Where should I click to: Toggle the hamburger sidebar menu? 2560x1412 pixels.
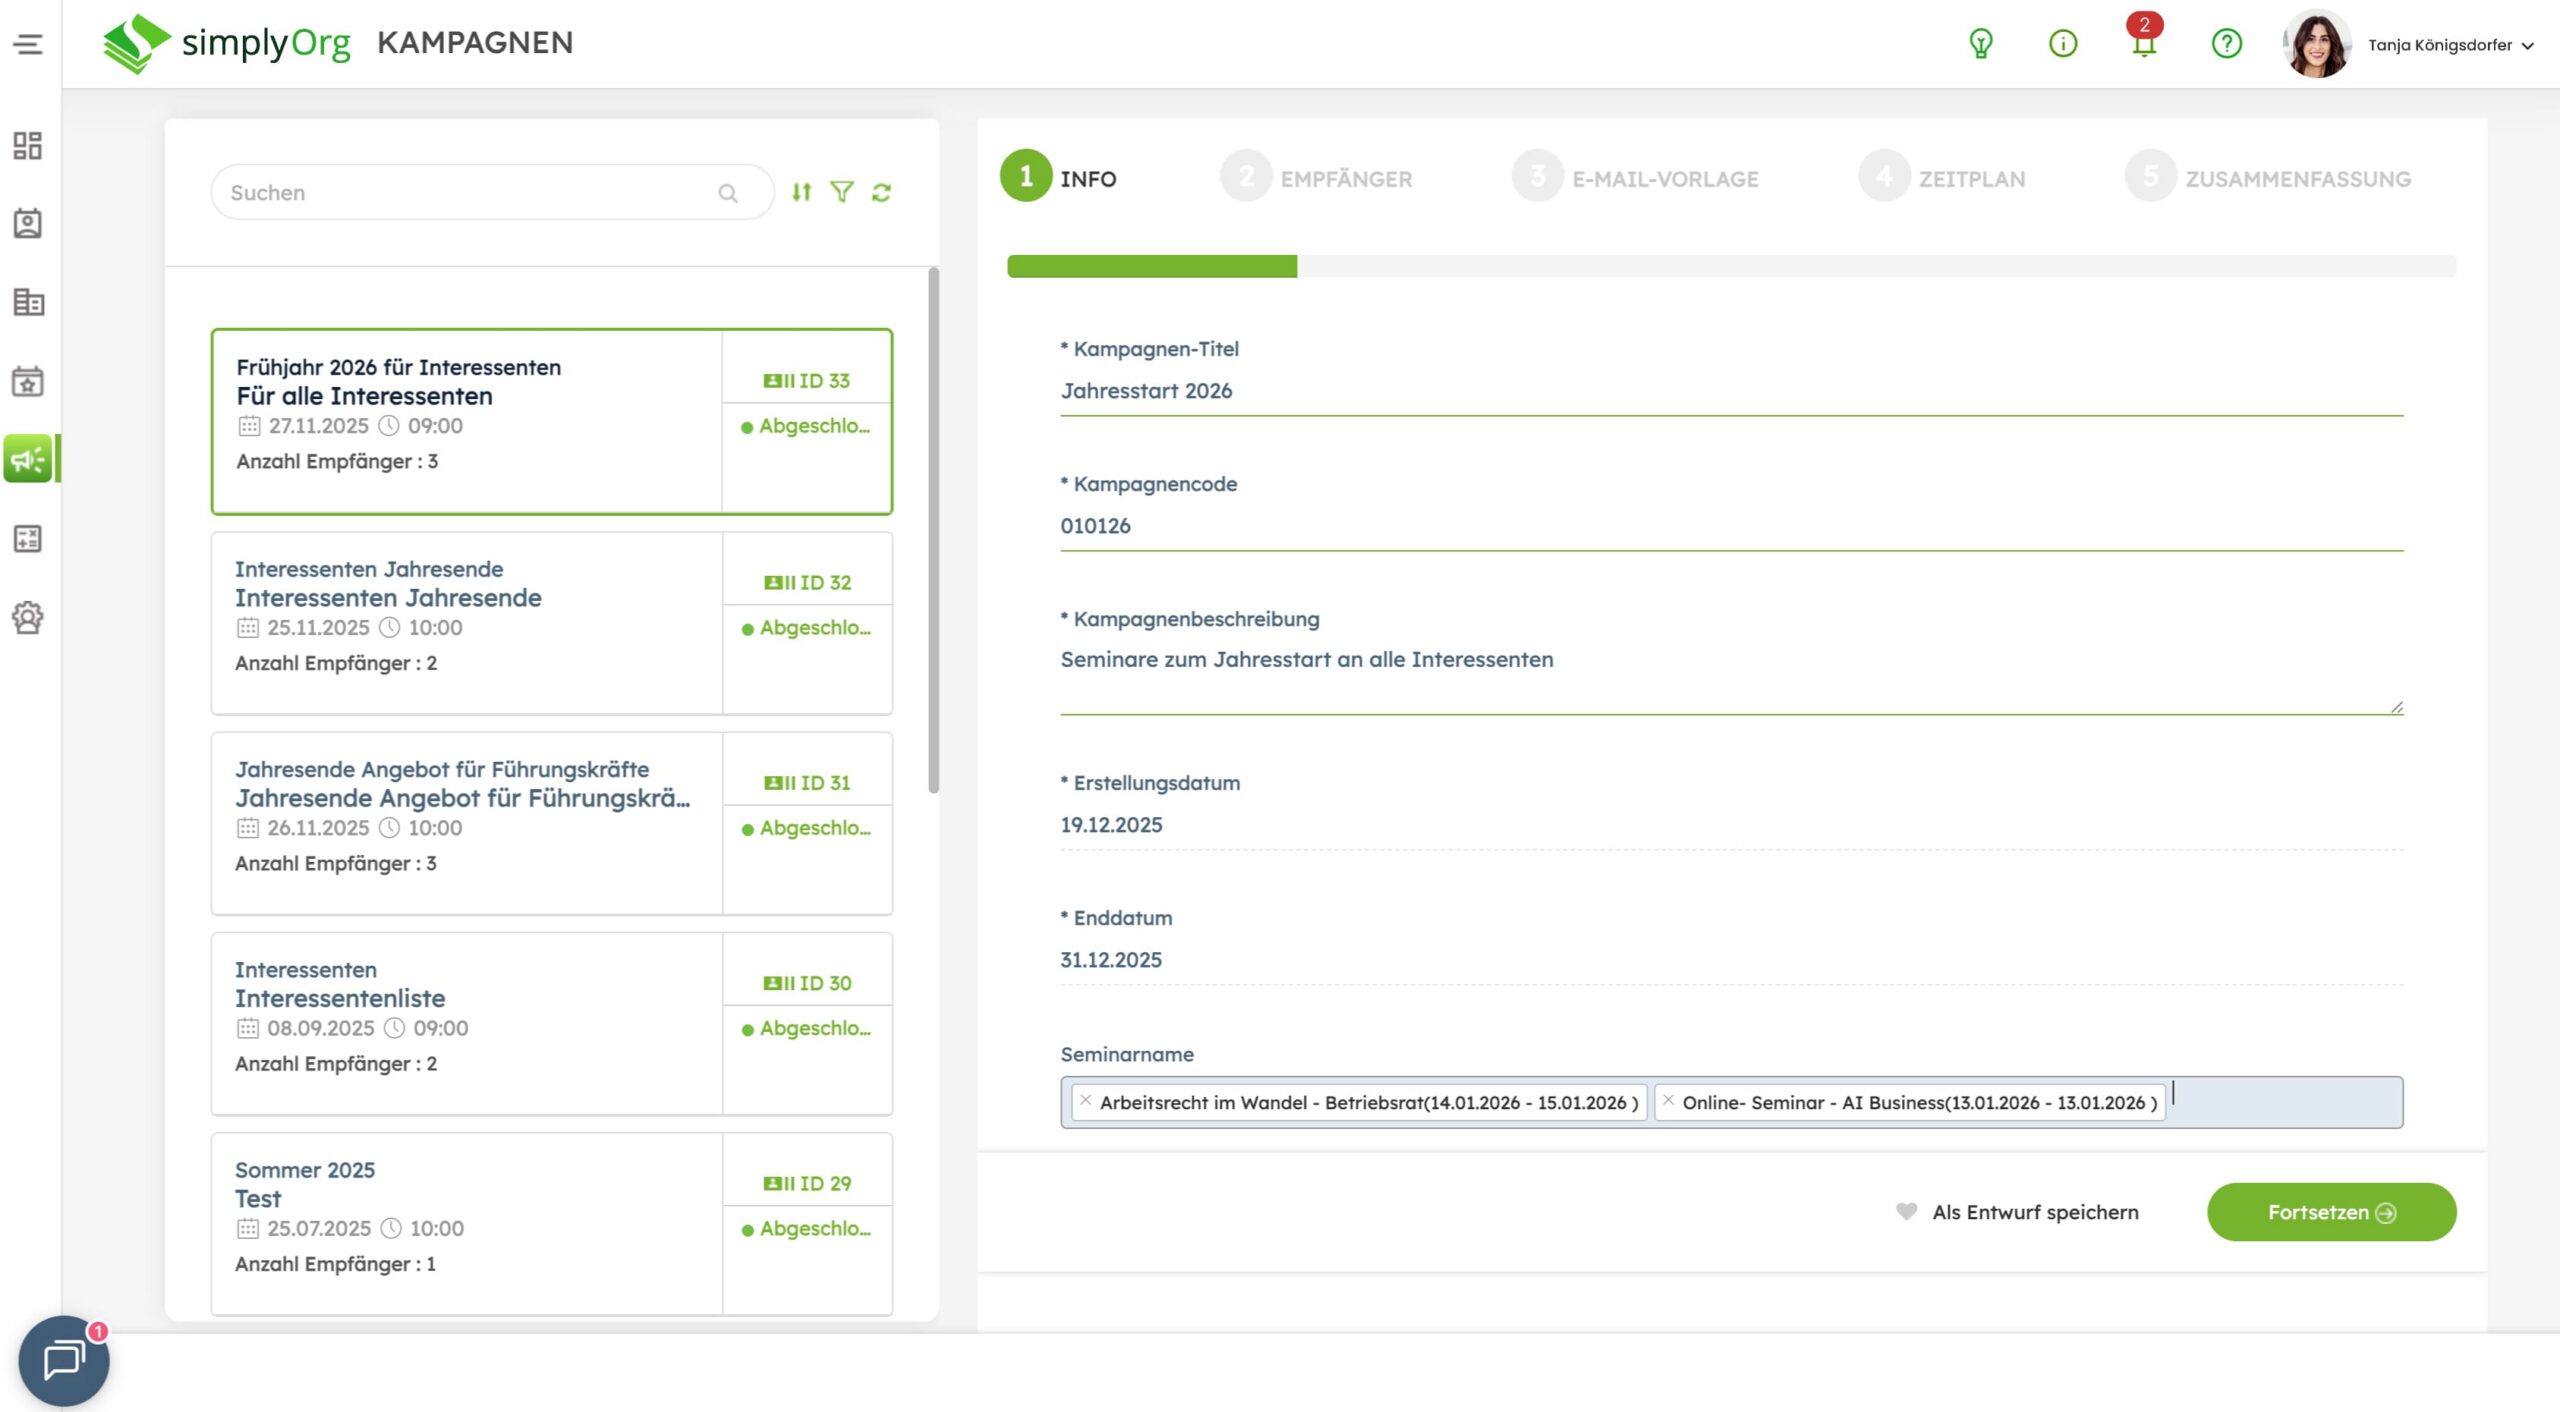click(x=28, y=44)
